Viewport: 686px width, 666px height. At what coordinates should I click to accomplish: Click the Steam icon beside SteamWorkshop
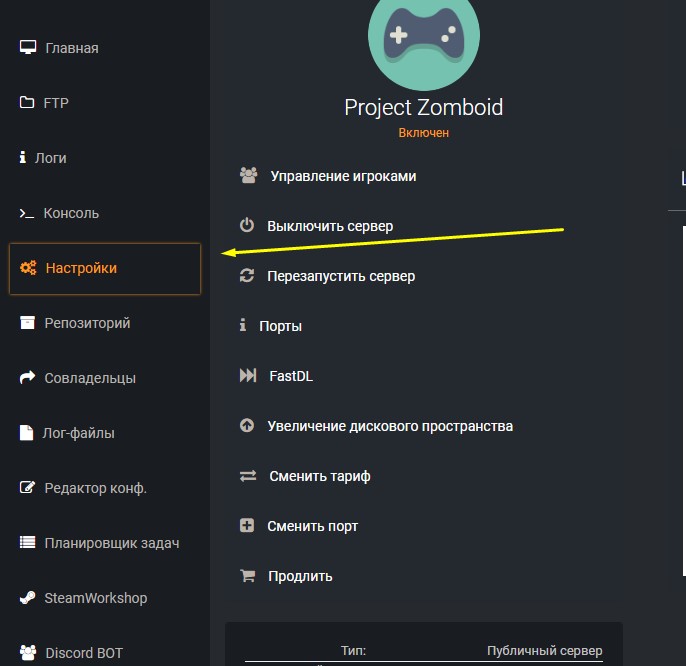coord(27,598)
